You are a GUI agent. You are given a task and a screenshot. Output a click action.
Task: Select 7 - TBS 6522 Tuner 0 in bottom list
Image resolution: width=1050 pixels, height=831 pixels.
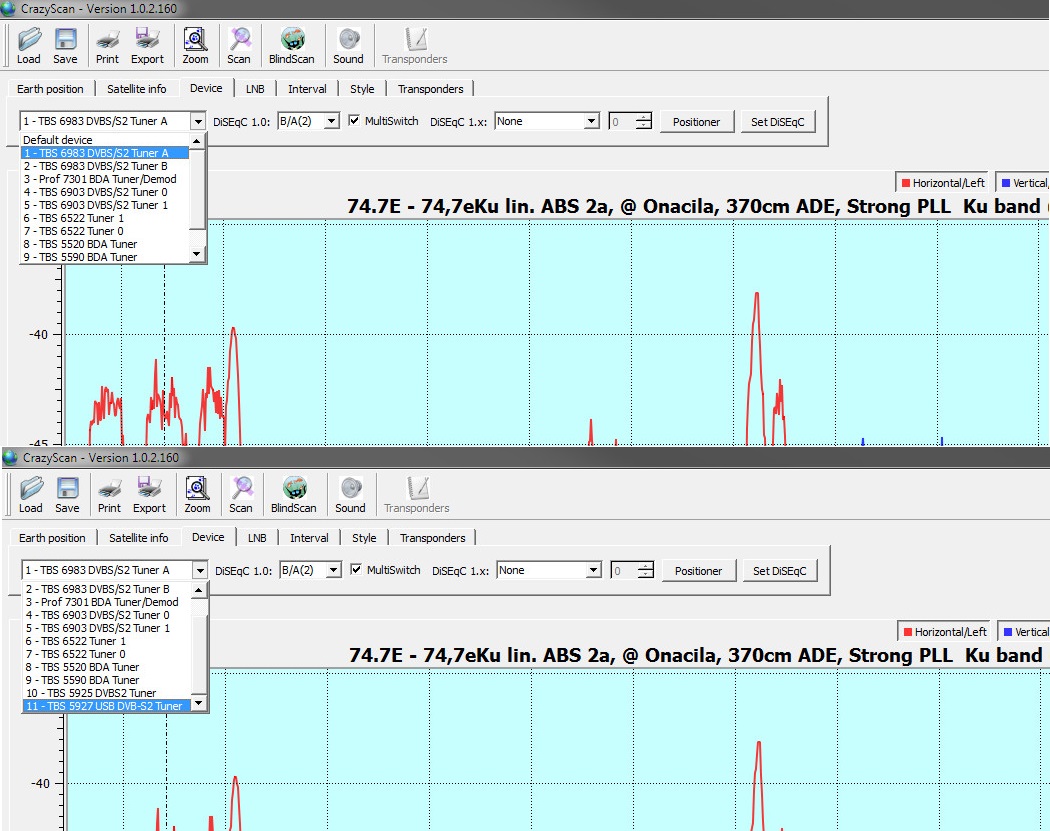click(x=107, y=654)
